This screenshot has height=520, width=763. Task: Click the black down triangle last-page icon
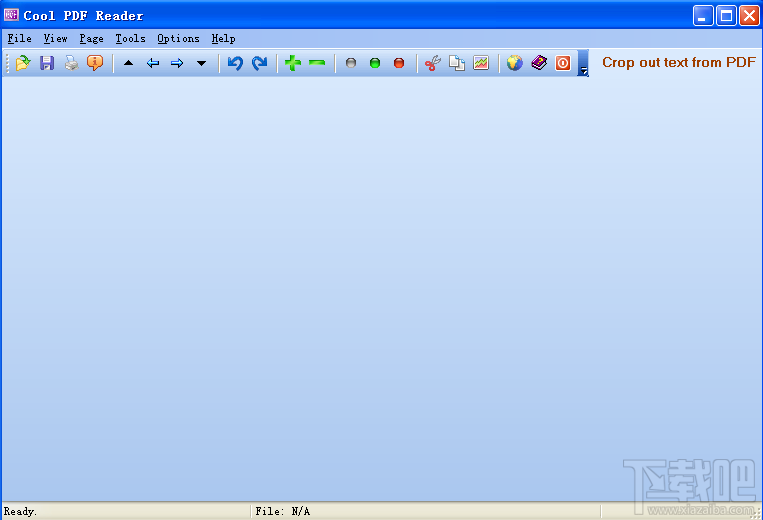(x=201, y=63)
